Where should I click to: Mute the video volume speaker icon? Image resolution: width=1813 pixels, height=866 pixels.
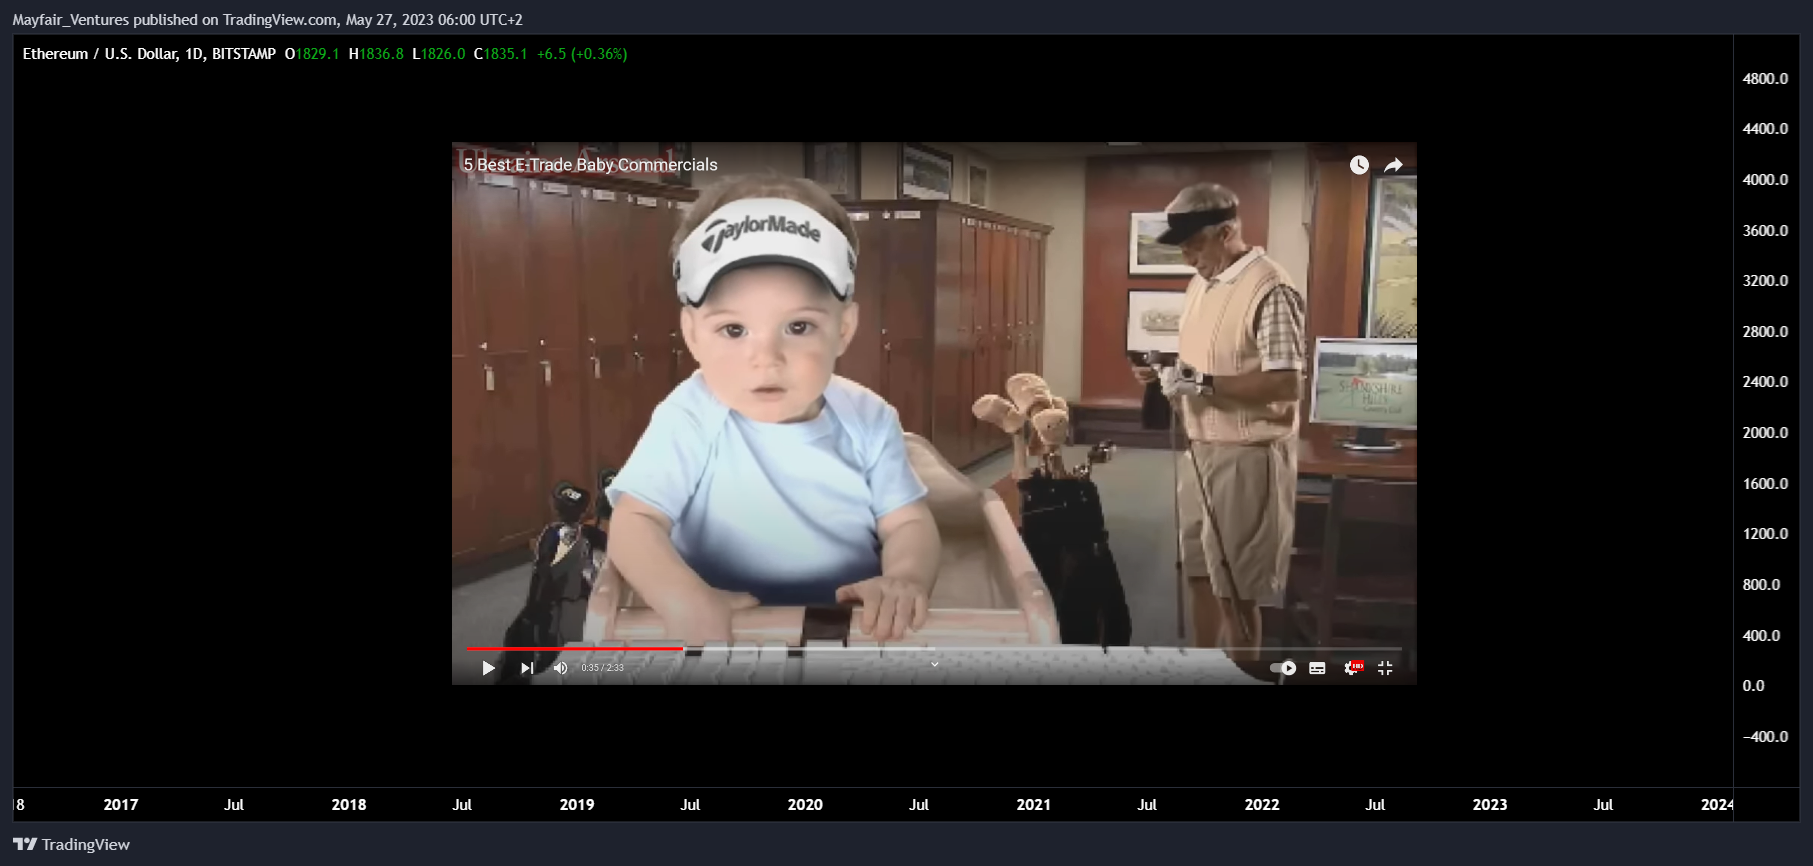pyautogui.click(x=561, y=668)
